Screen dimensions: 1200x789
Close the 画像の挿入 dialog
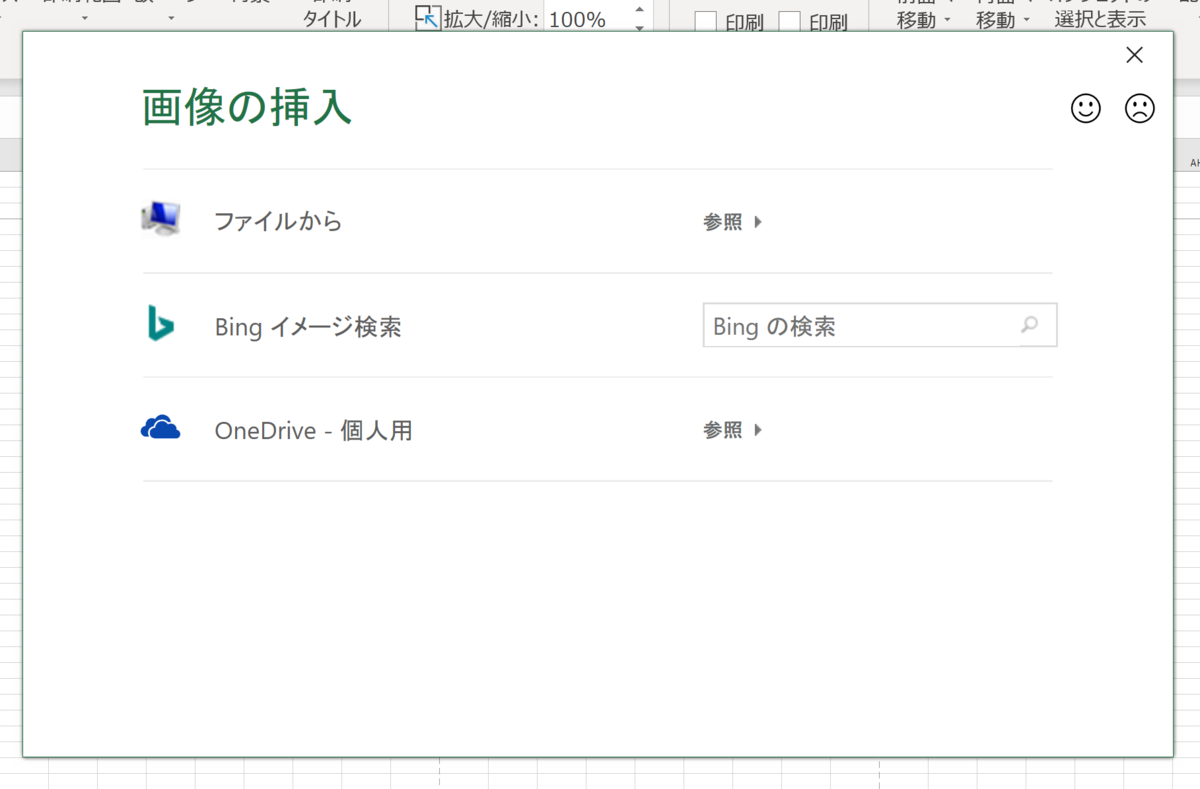click(x=1134, y=54)
